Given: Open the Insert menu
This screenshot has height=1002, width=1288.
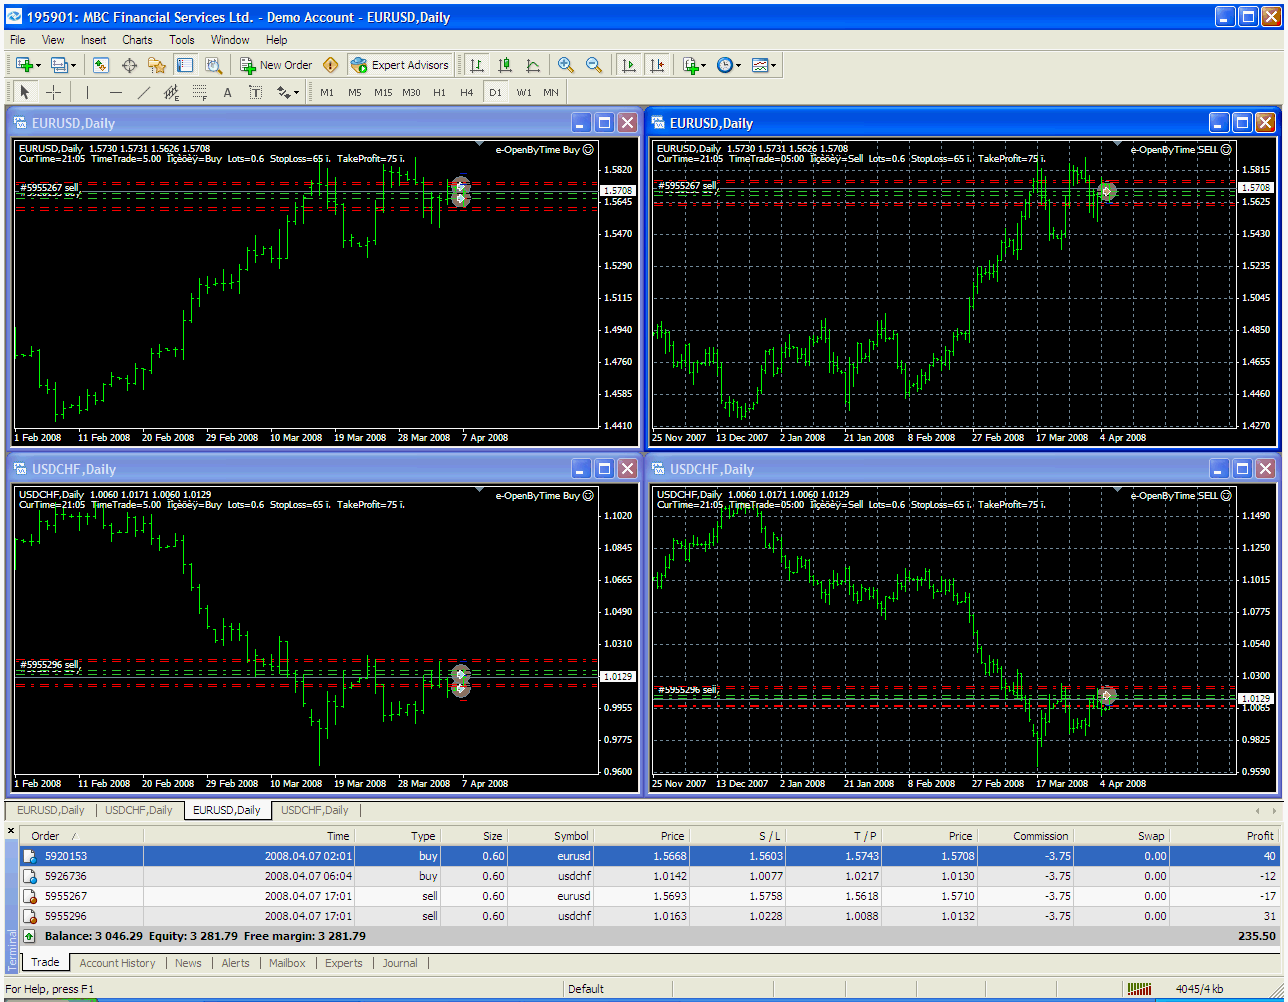Looking at the screenshot, I should (x=93, y=40).
